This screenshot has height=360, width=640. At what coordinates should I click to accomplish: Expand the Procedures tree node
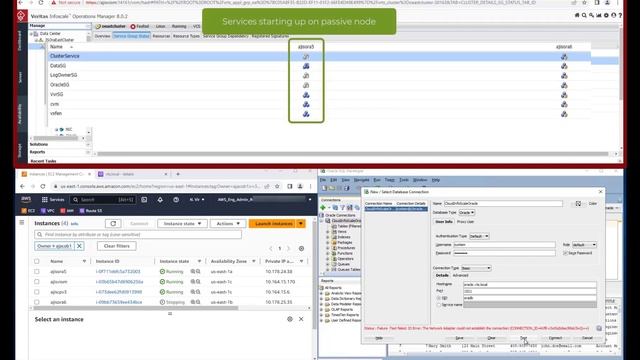(328, 248)
